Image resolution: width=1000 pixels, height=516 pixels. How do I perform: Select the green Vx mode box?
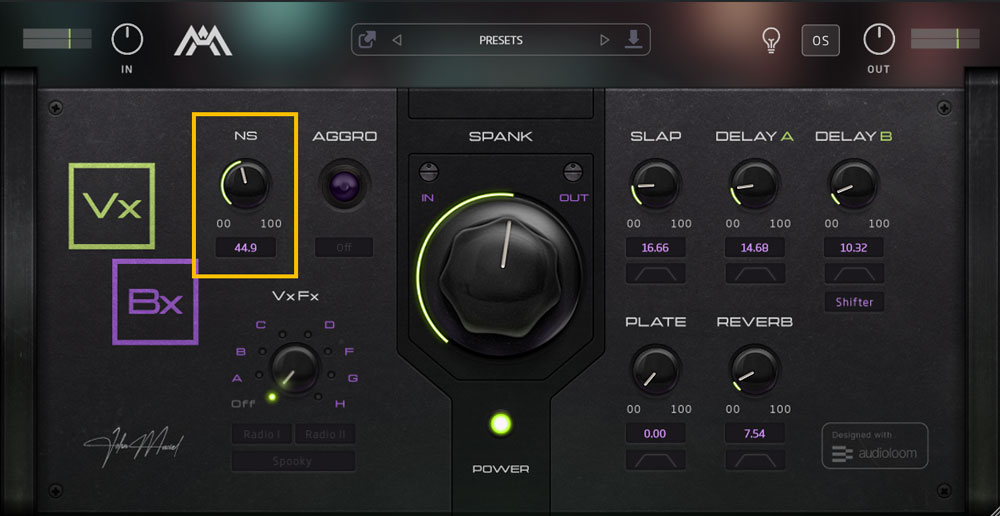pyautogui.click(x=112, y=206)
